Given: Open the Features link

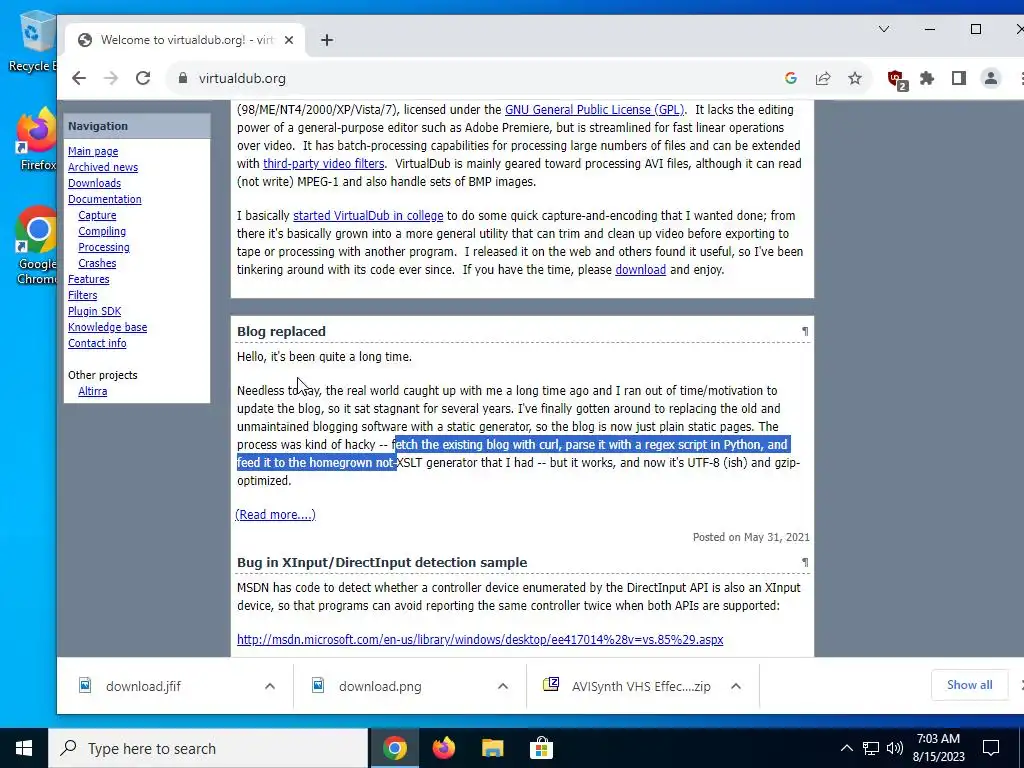Looking at the screenshot, I should 88,279.
